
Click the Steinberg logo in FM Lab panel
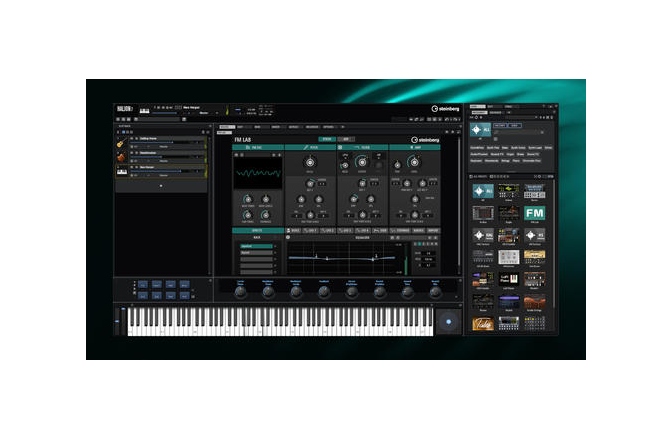pos(425,140)
